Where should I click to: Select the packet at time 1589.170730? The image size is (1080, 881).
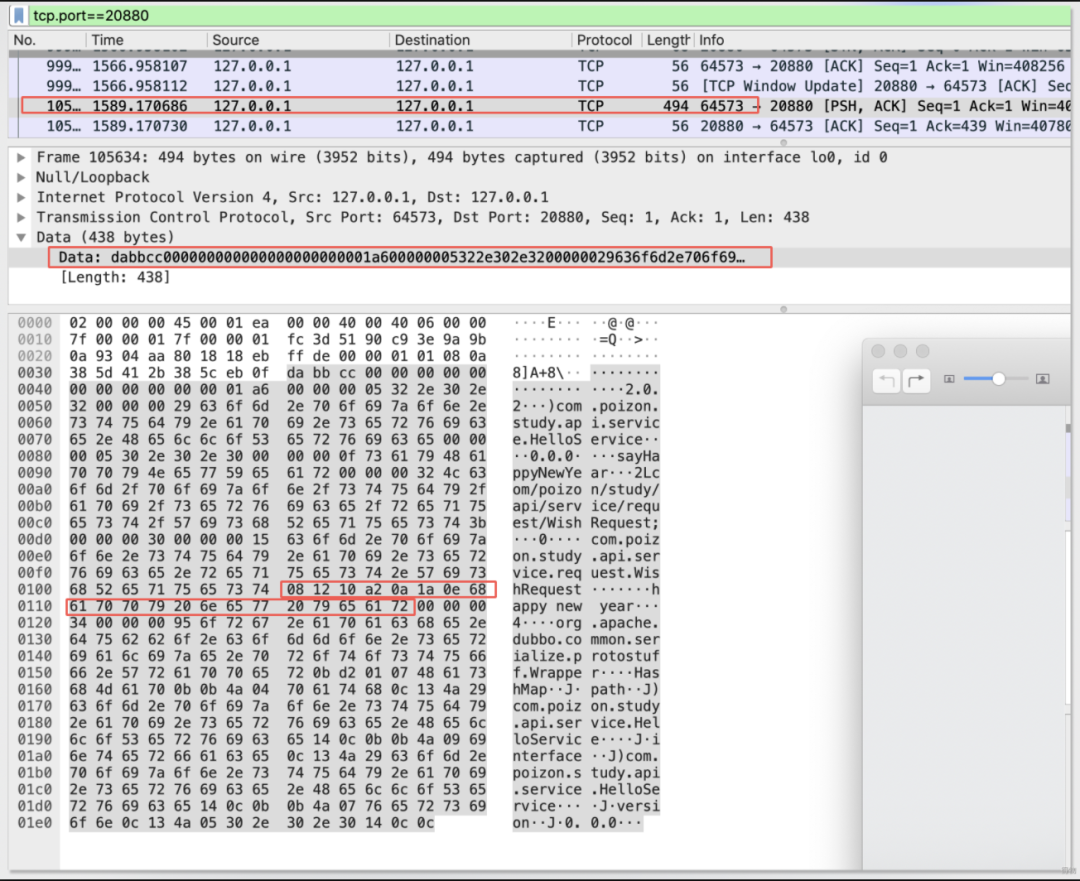click(540, 126)
